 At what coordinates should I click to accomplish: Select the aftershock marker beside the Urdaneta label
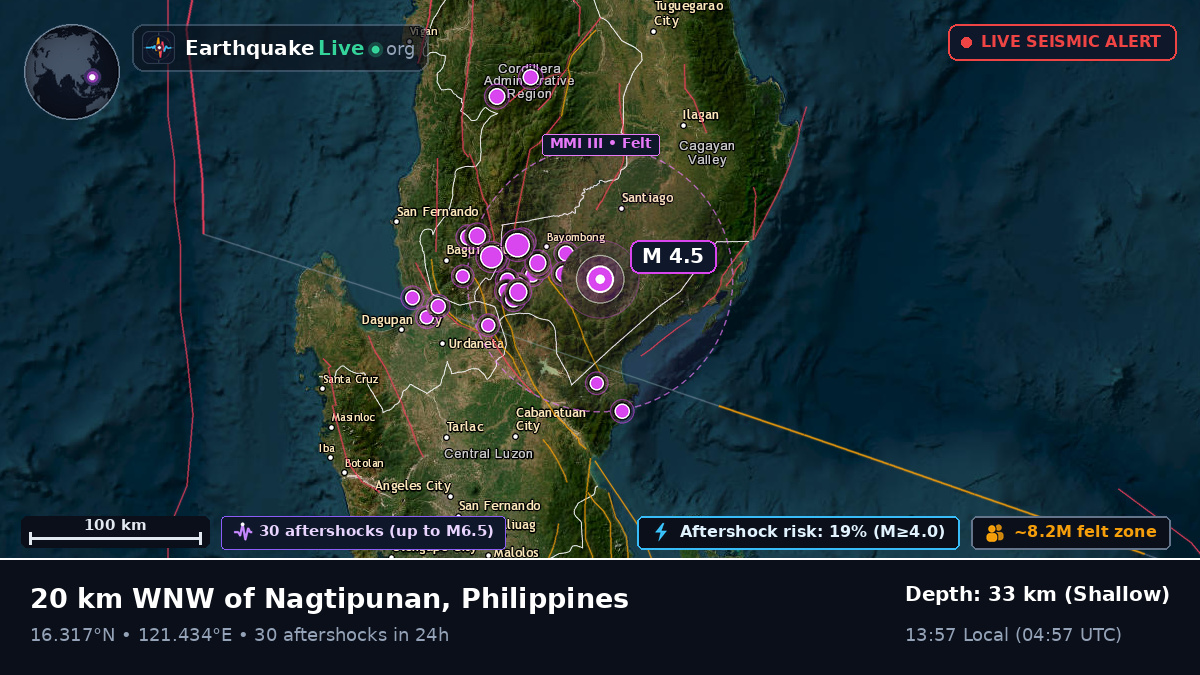tap(488, 325)
